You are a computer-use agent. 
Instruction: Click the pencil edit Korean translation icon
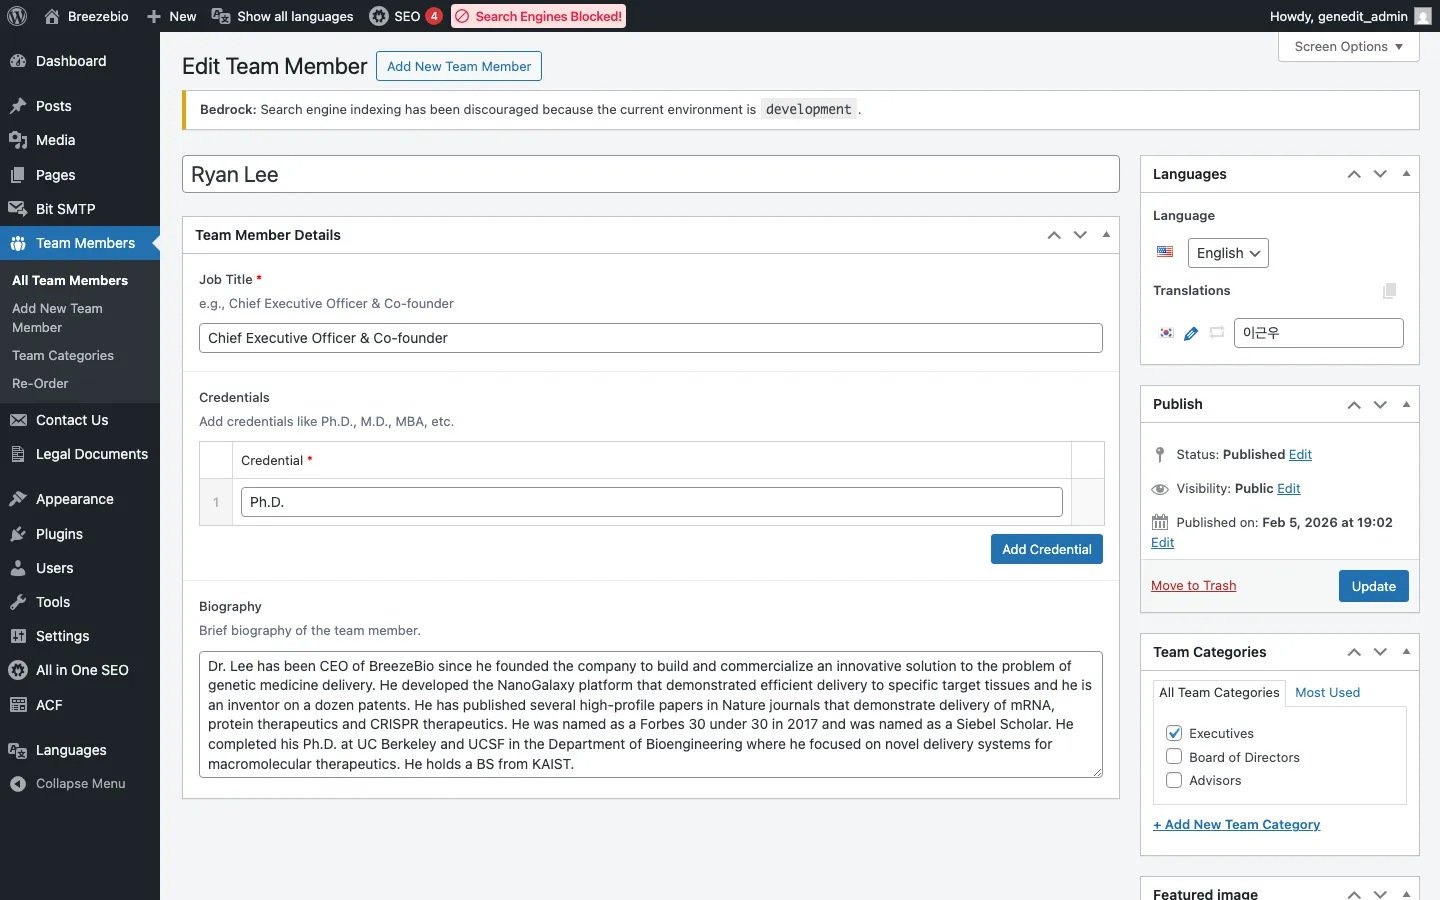(x=1191, y=334)
